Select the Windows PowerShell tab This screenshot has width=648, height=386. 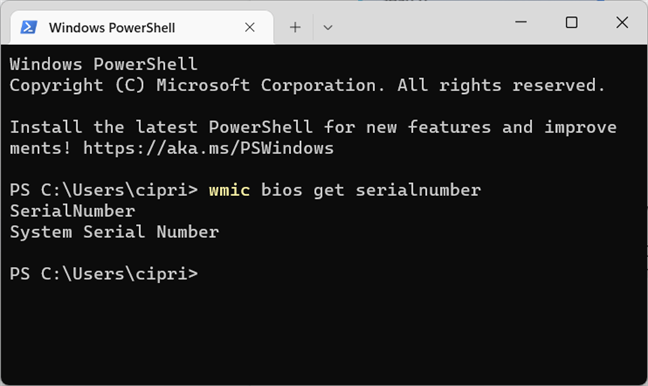(x=141, y=27)
